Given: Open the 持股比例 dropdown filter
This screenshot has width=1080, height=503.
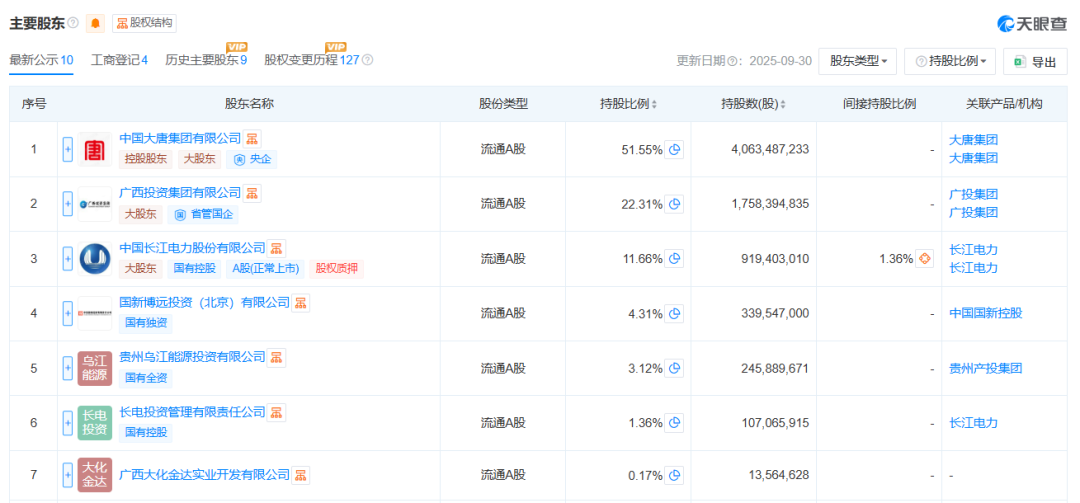Looking at the screenshot, I should point(949,61).
